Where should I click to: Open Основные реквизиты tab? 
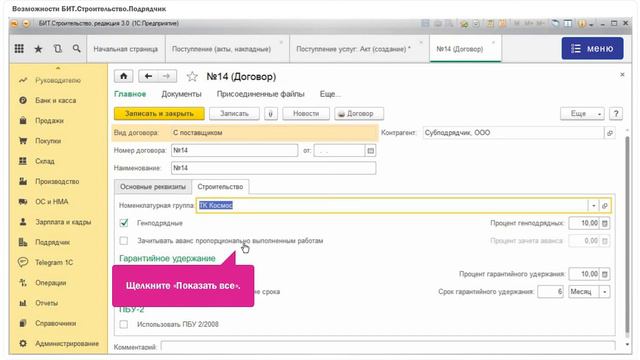tap(153, 187)
